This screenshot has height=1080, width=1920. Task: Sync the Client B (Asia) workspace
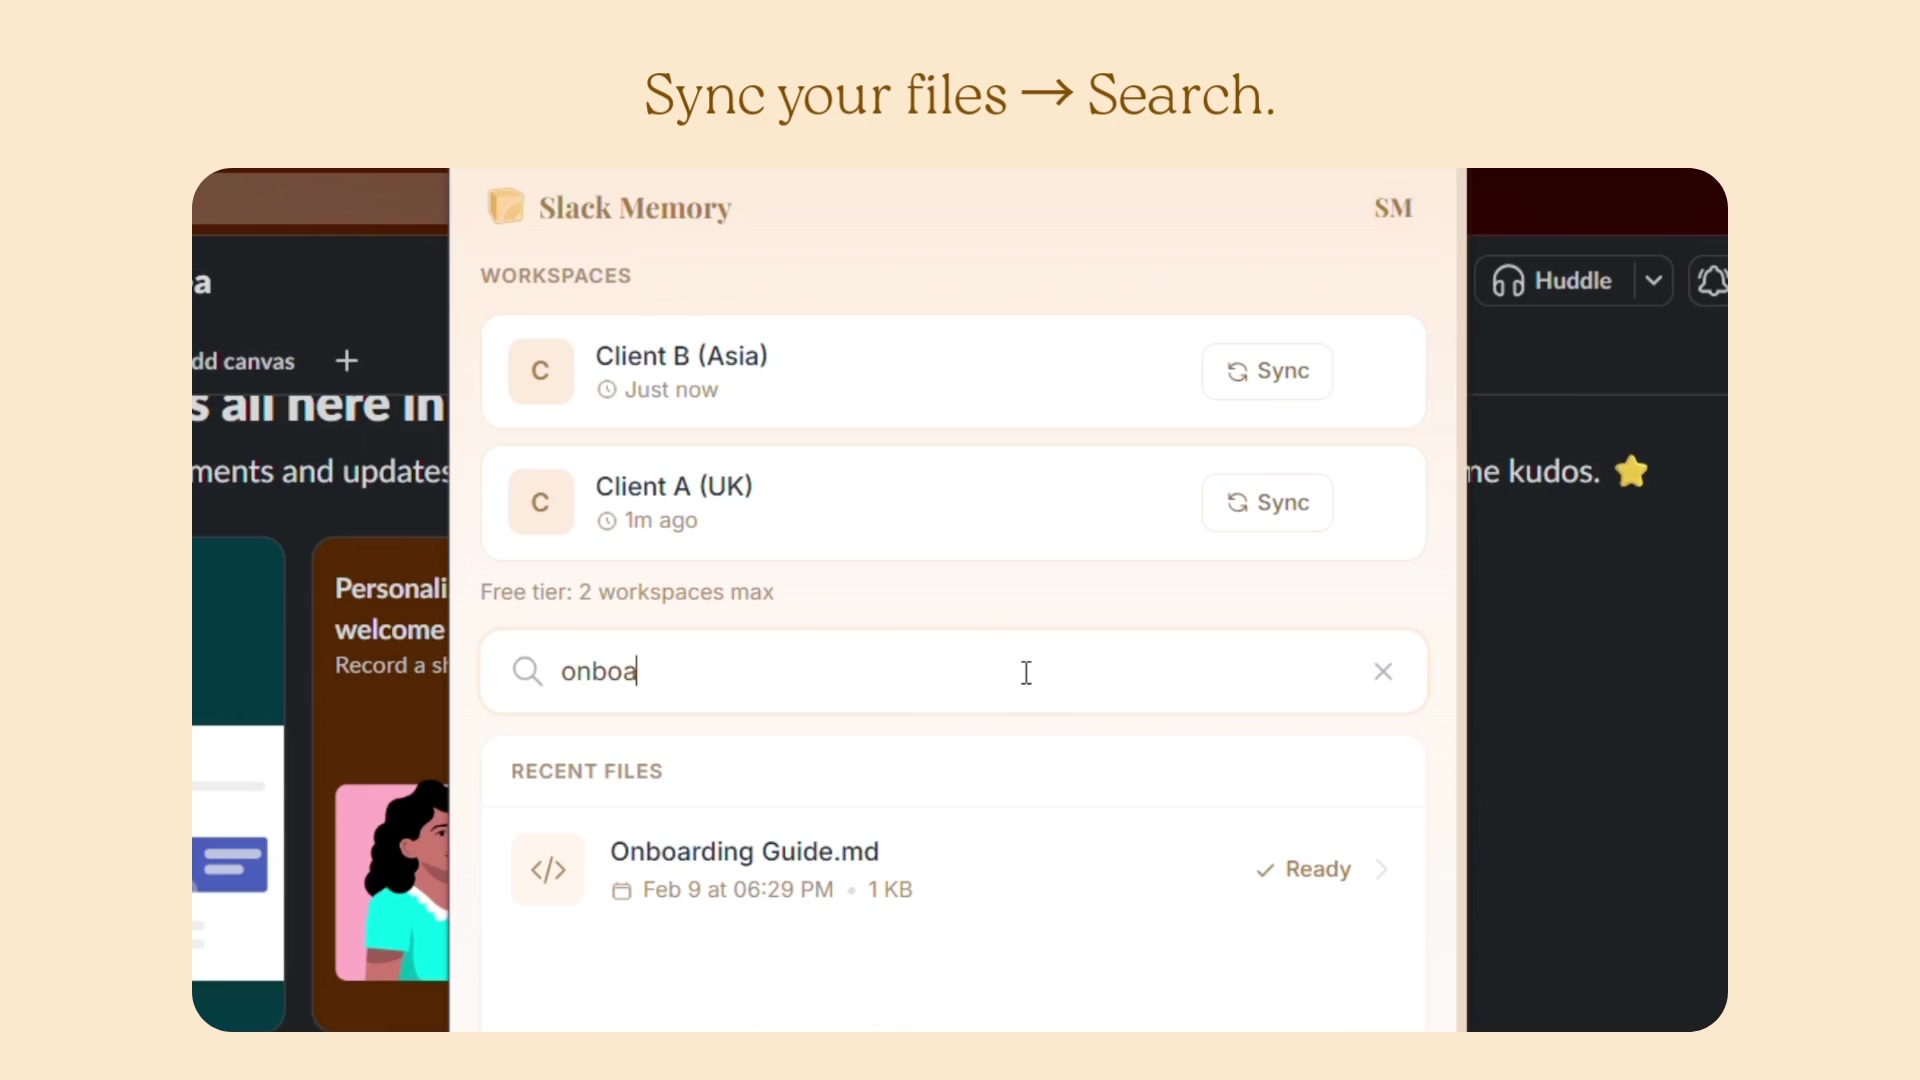[x=1267, y=371]
